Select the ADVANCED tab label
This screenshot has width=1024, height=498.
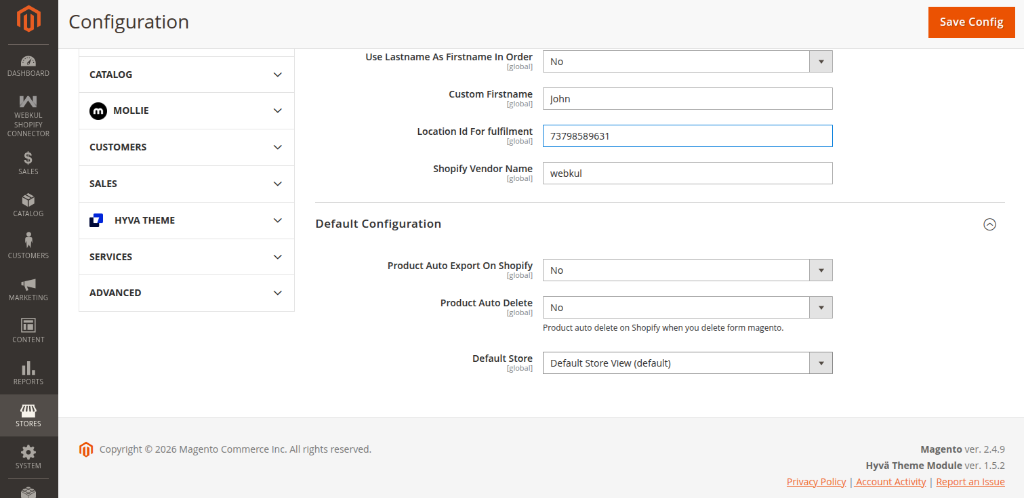pyautogui.click(x=115, y=292)
